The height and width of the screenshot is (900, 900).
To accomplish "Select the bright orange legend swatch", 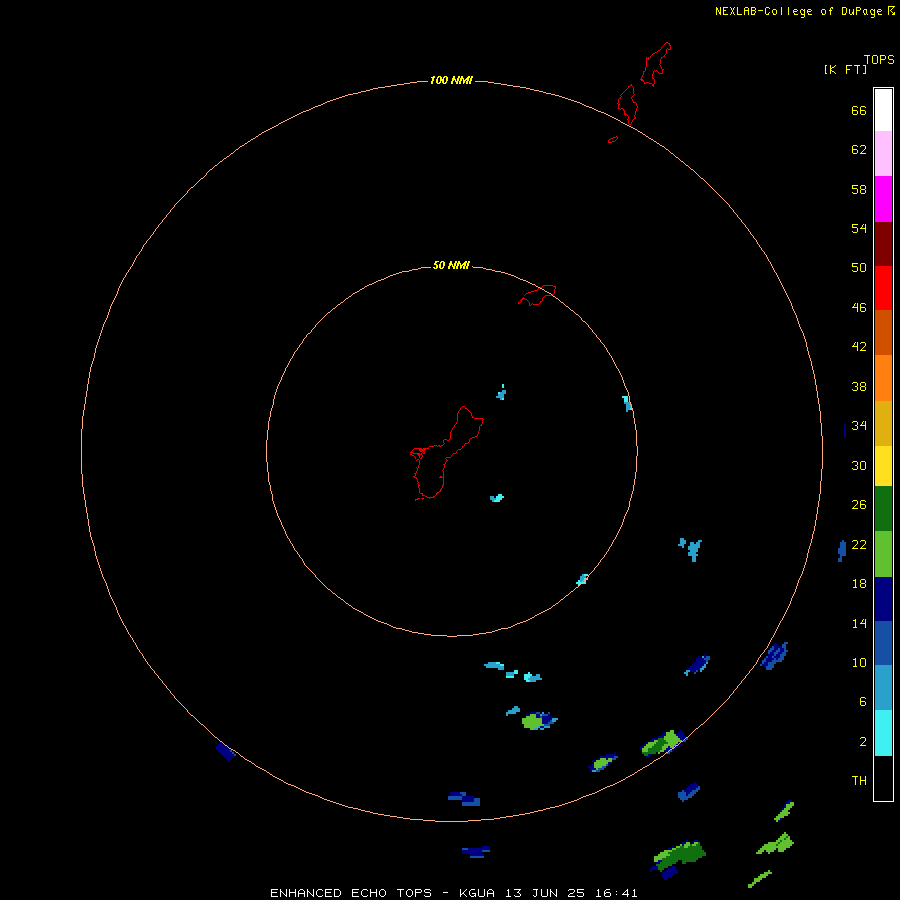I will pos(883,378).
